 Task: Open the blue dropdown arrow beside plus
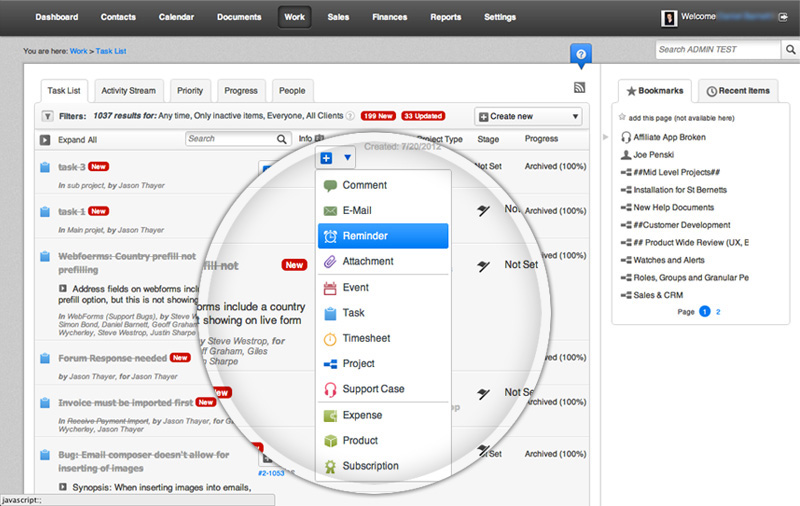coord(347,158)
